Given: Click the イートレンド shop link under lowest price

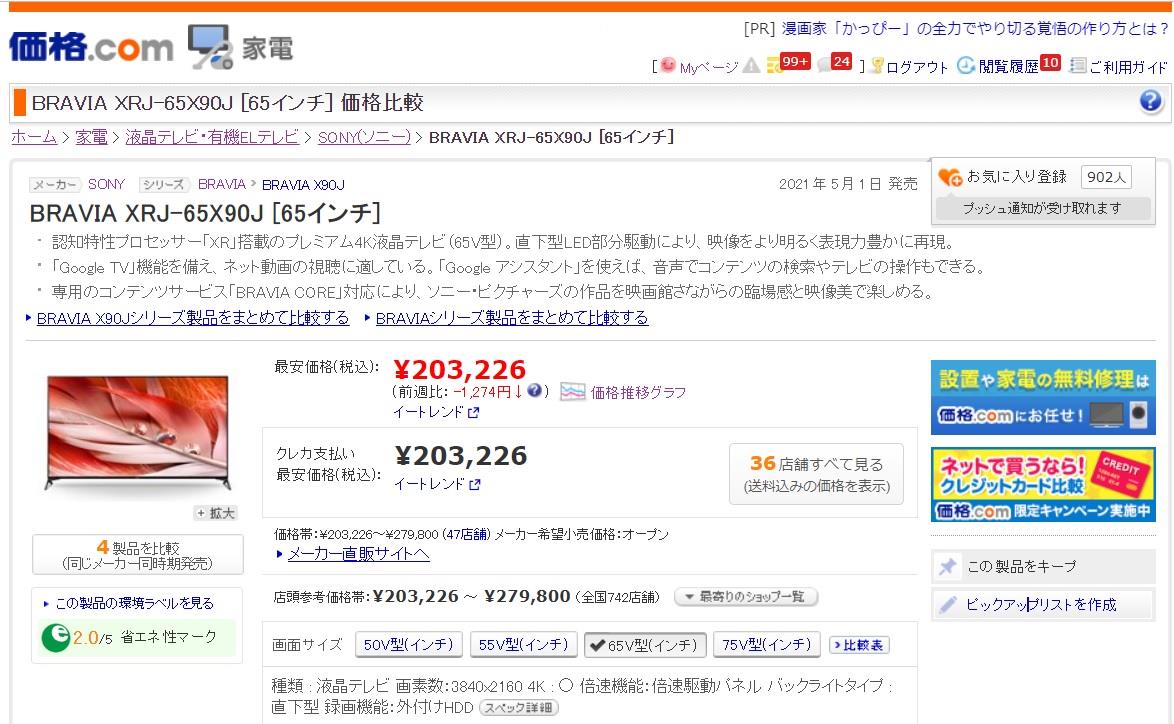Looking at the screenshot, I should pos(429,413).
